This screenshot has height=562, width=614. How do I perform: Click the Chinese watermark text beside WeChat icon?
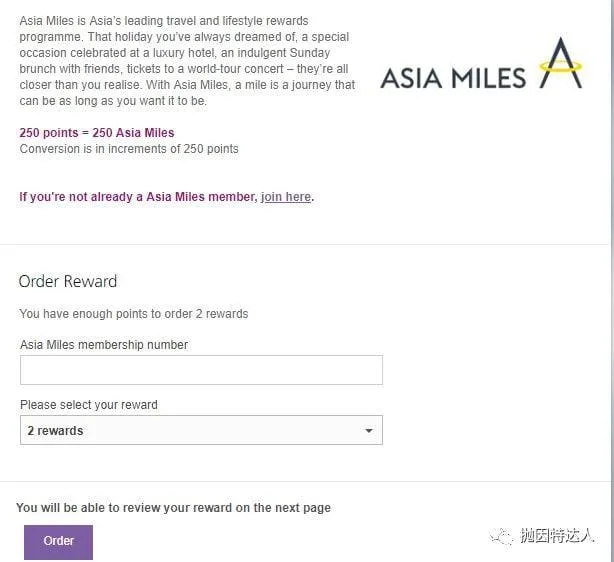pos(558,535)
